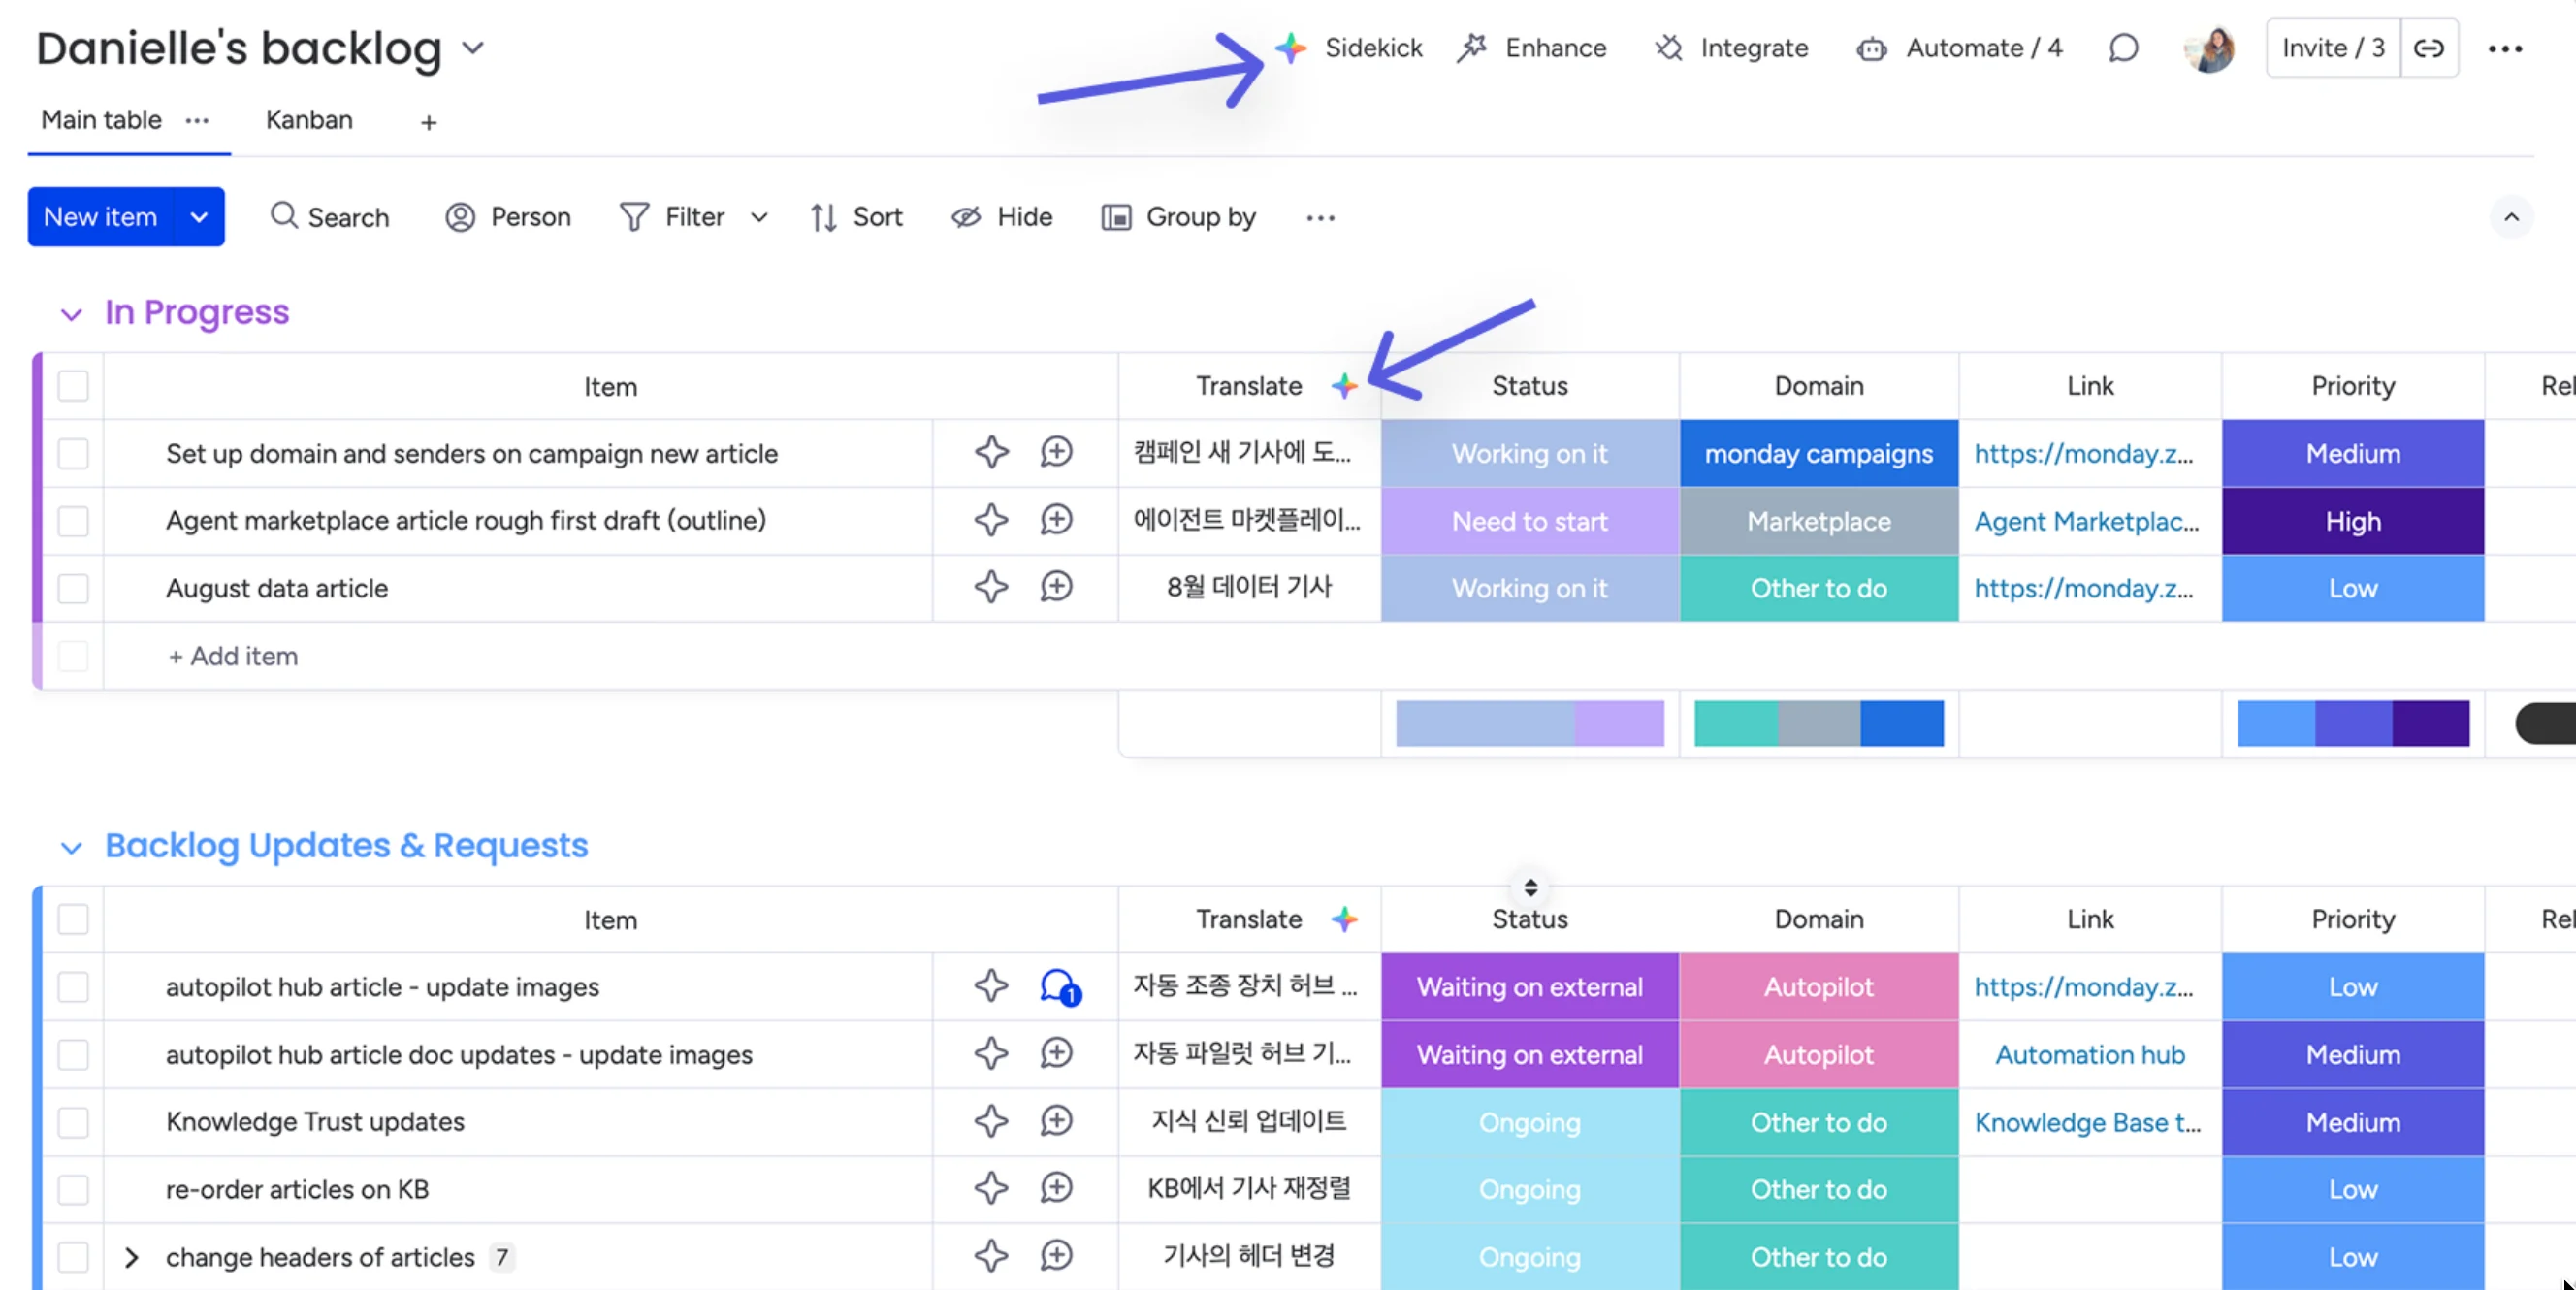This screenshot has width=2576, height=1290.
Task: Open the board title dropdown chevron
Action: (473, 48)
